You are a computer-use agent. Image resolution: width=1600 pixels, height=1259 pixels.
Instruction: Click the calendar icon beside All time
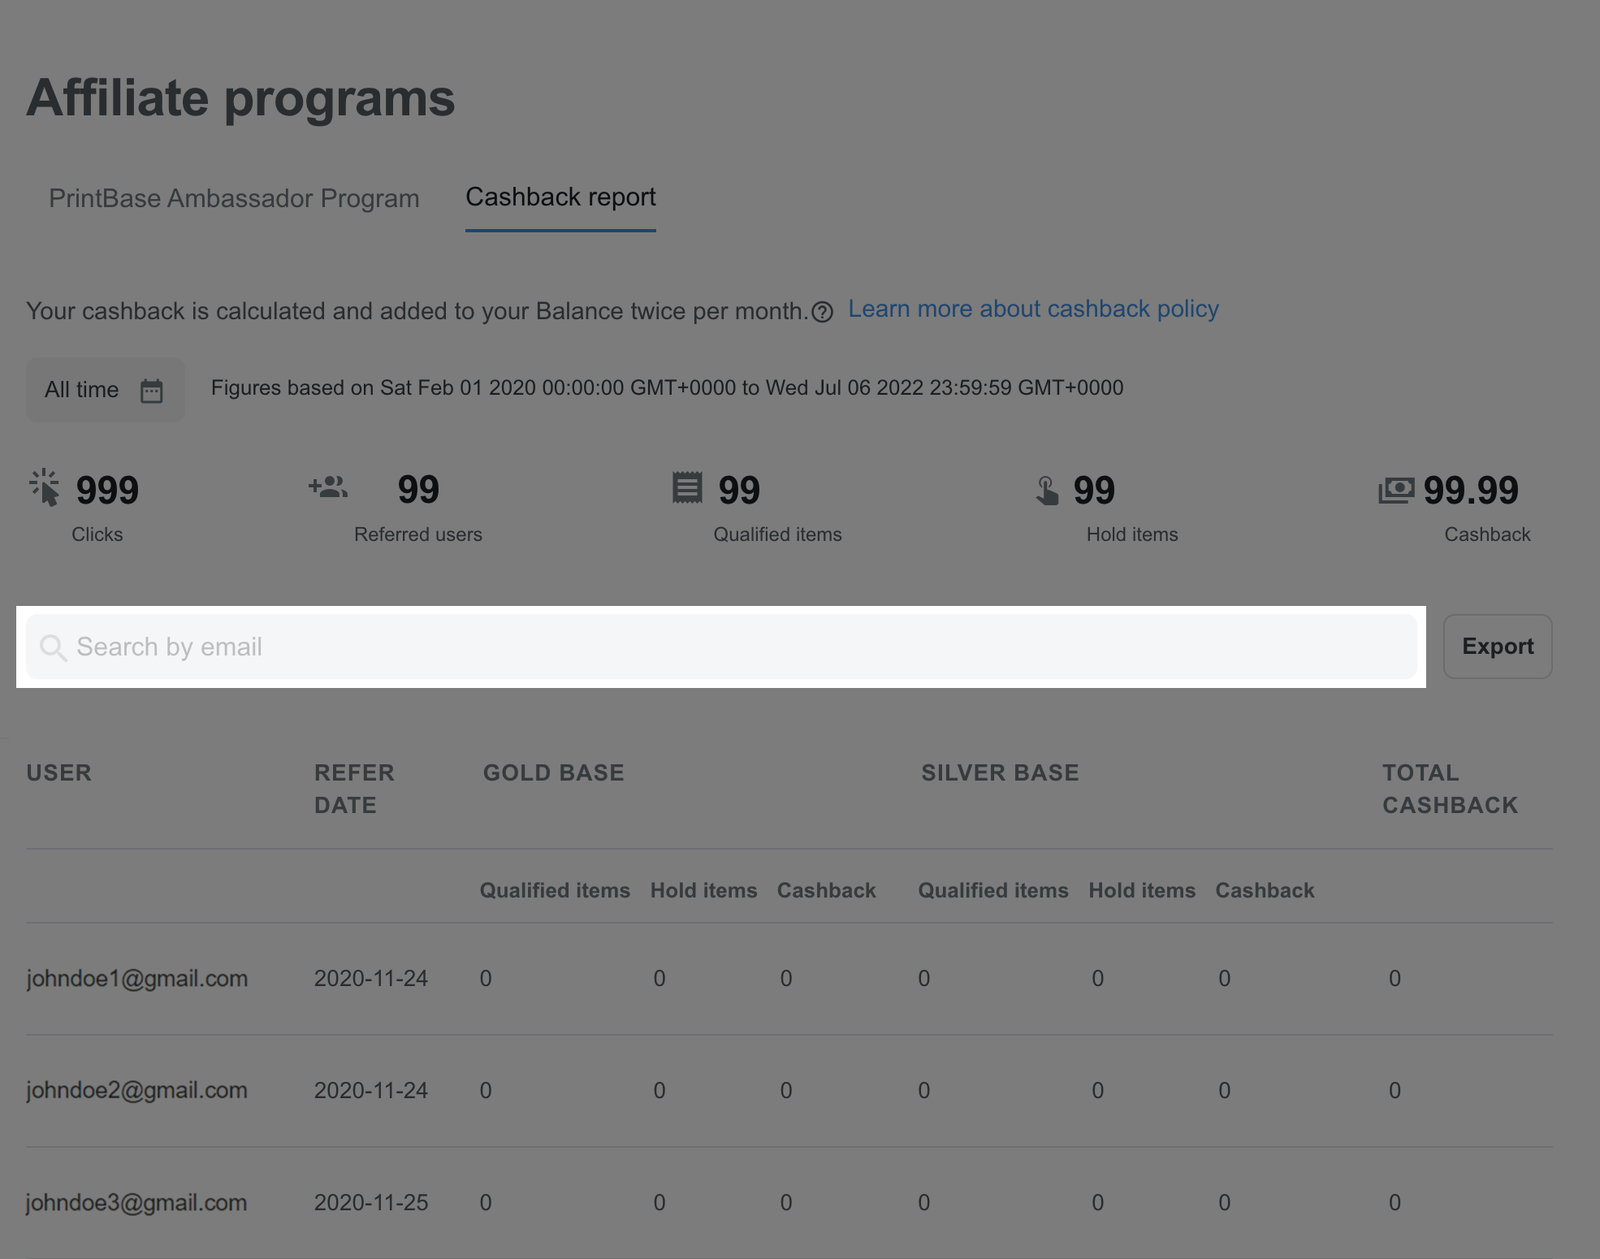tap(151, 390)
